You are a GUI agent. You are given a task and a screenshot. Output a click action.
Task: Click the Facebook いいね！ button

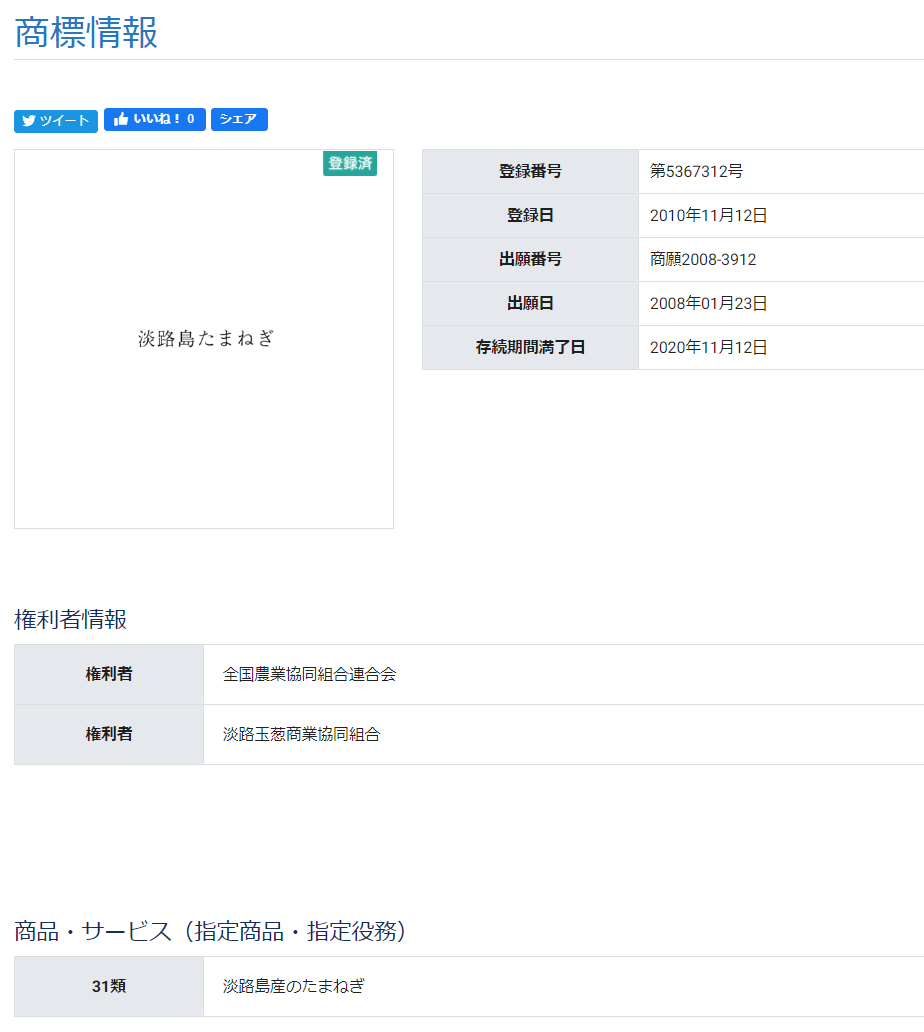click(155, 119)
